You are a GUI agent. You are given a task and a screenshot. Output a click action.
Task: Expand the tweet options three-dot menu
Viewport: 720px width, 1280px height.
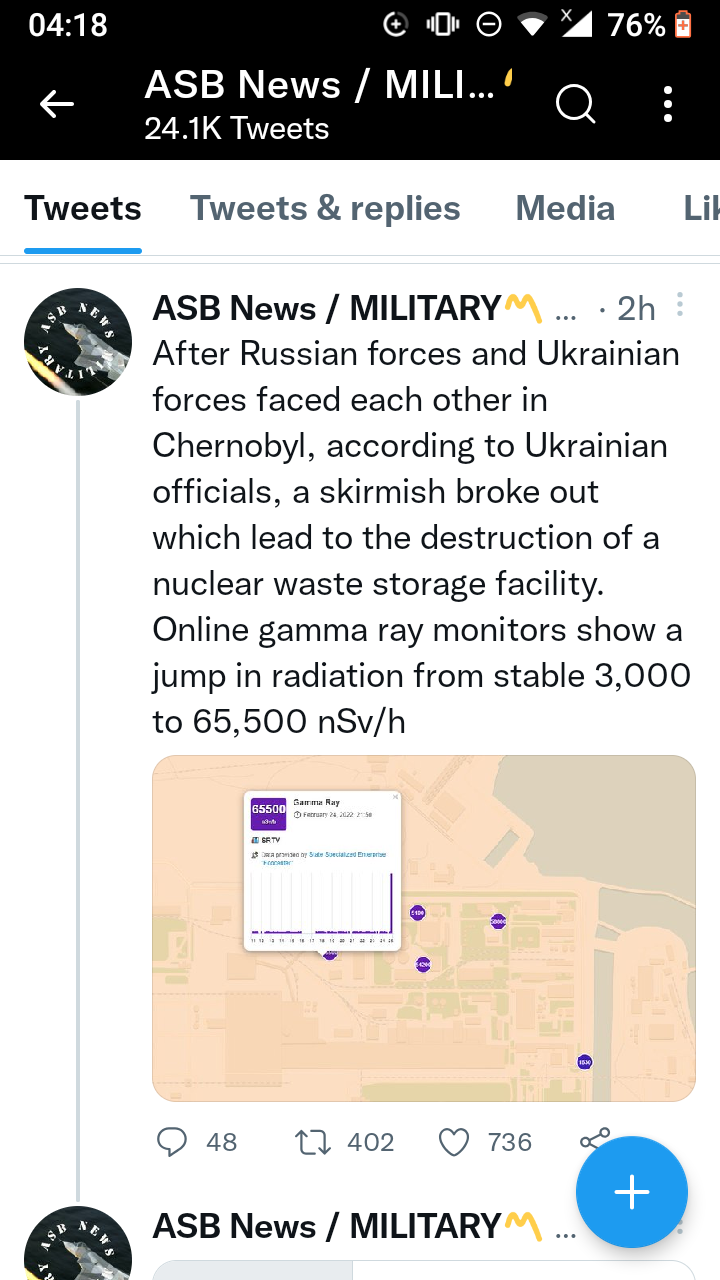click(680, 305)
